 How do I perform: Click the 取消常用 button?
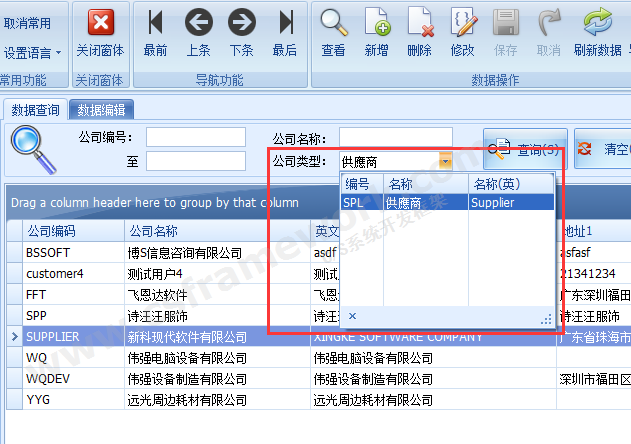29,22
